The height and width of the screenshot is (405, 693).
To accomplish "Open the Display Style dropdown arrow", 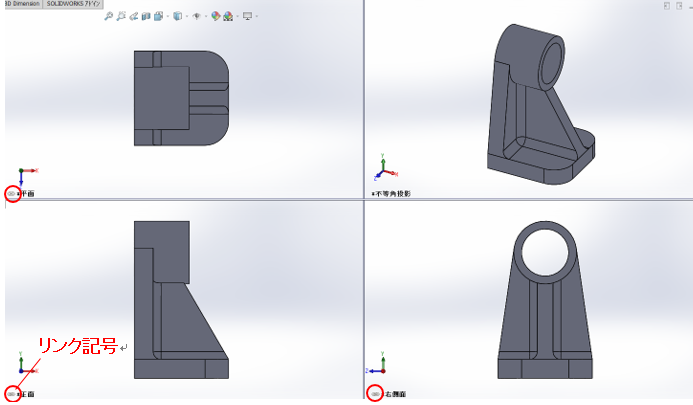I will (187, 16).
